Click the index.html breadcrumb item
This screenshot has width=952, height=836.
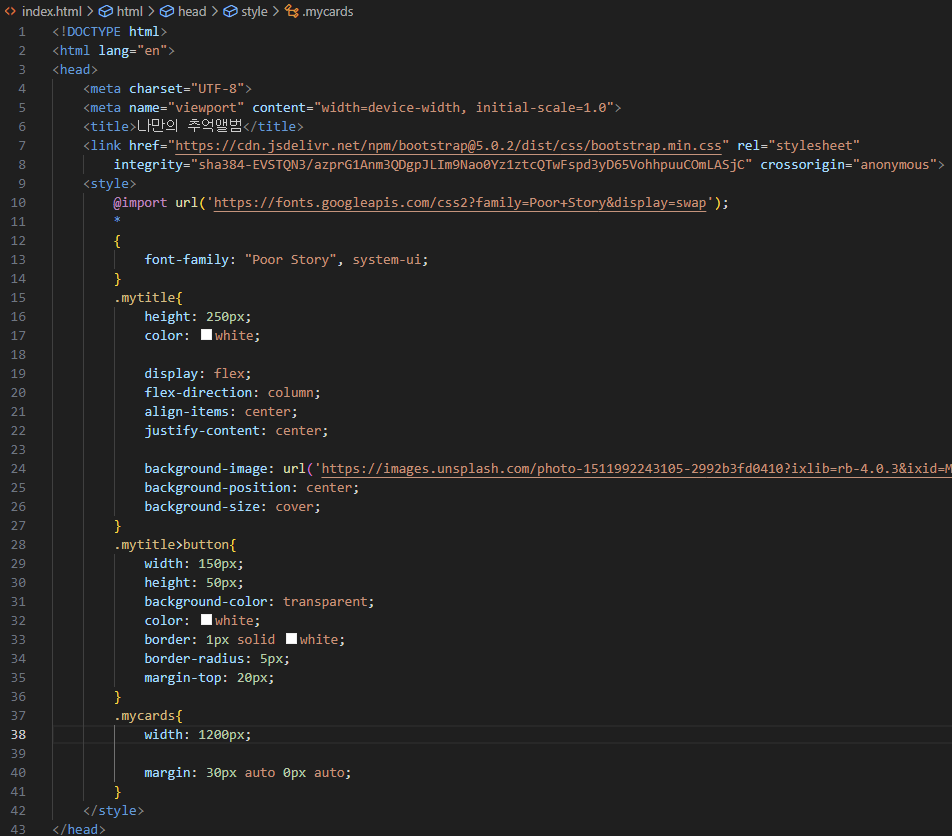(x=52, y=12)
